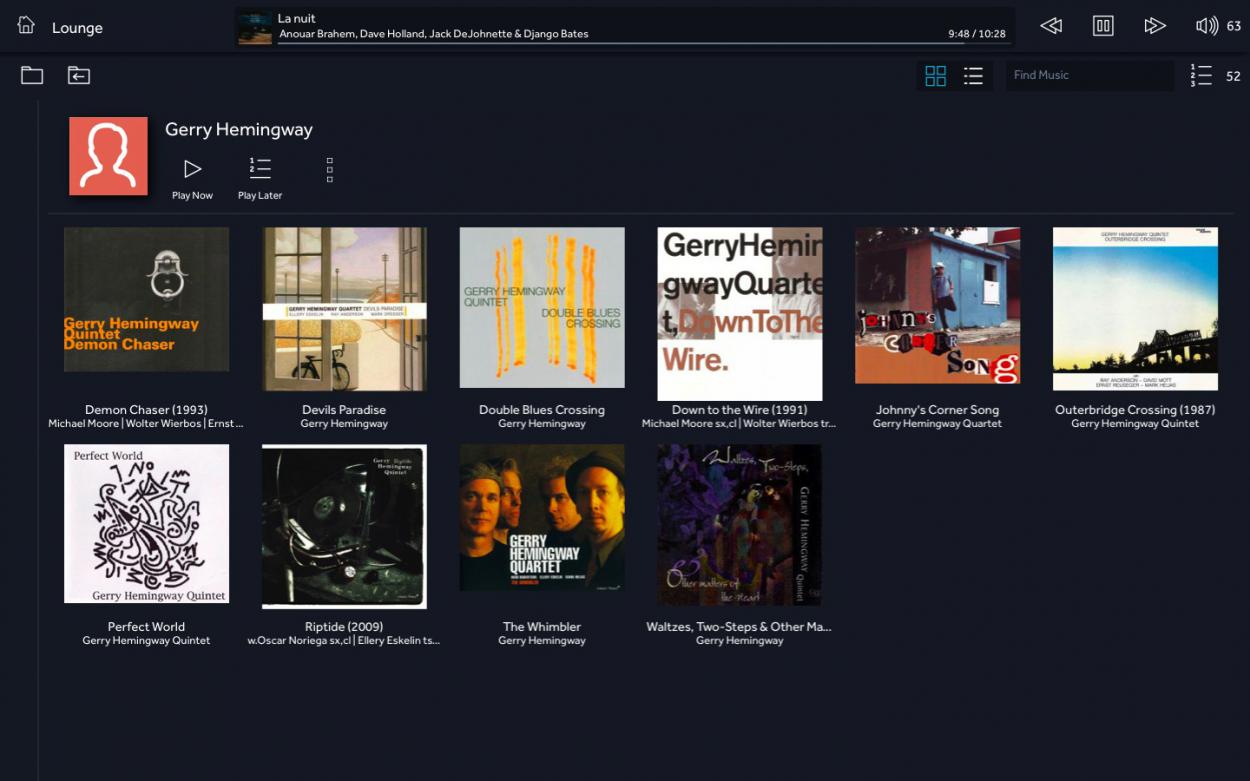Image resolution: width=1250 pixels, height=781 pixels.
Task: Click Play Later to queue the artist
Action: (x=260, y=178)
